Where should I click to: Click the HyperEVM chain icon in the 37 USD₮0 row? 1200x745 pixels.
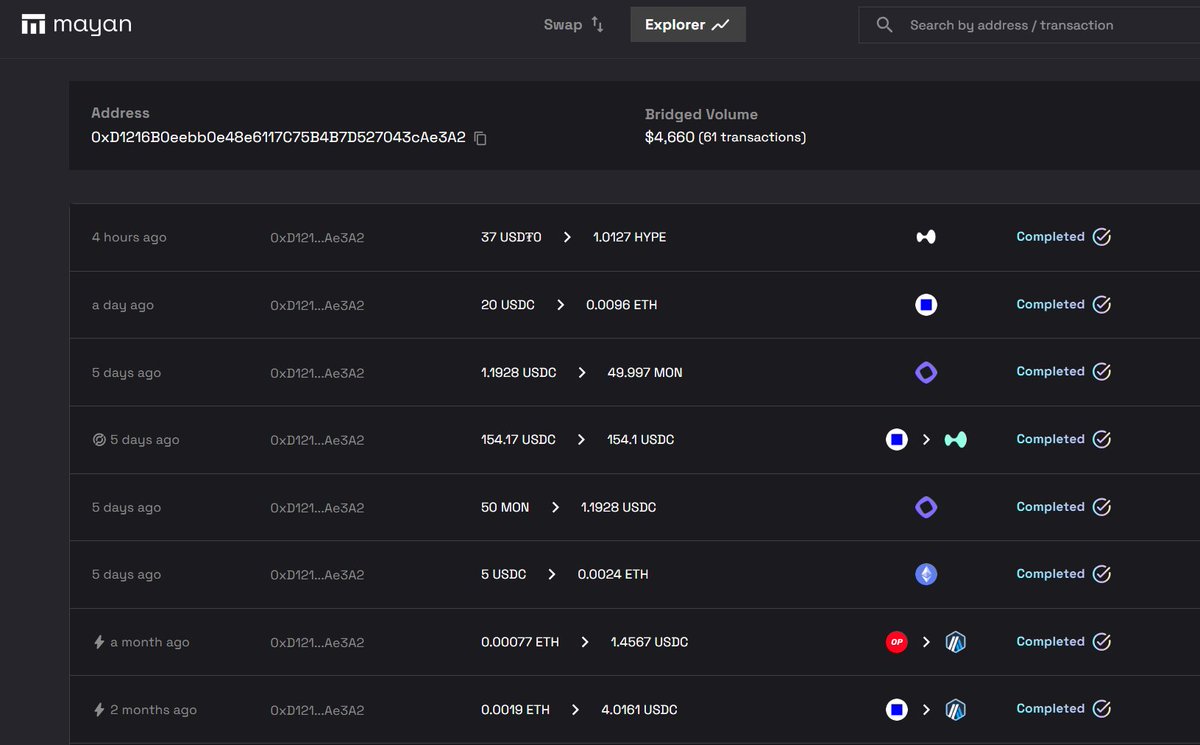[x=926, y=237]
